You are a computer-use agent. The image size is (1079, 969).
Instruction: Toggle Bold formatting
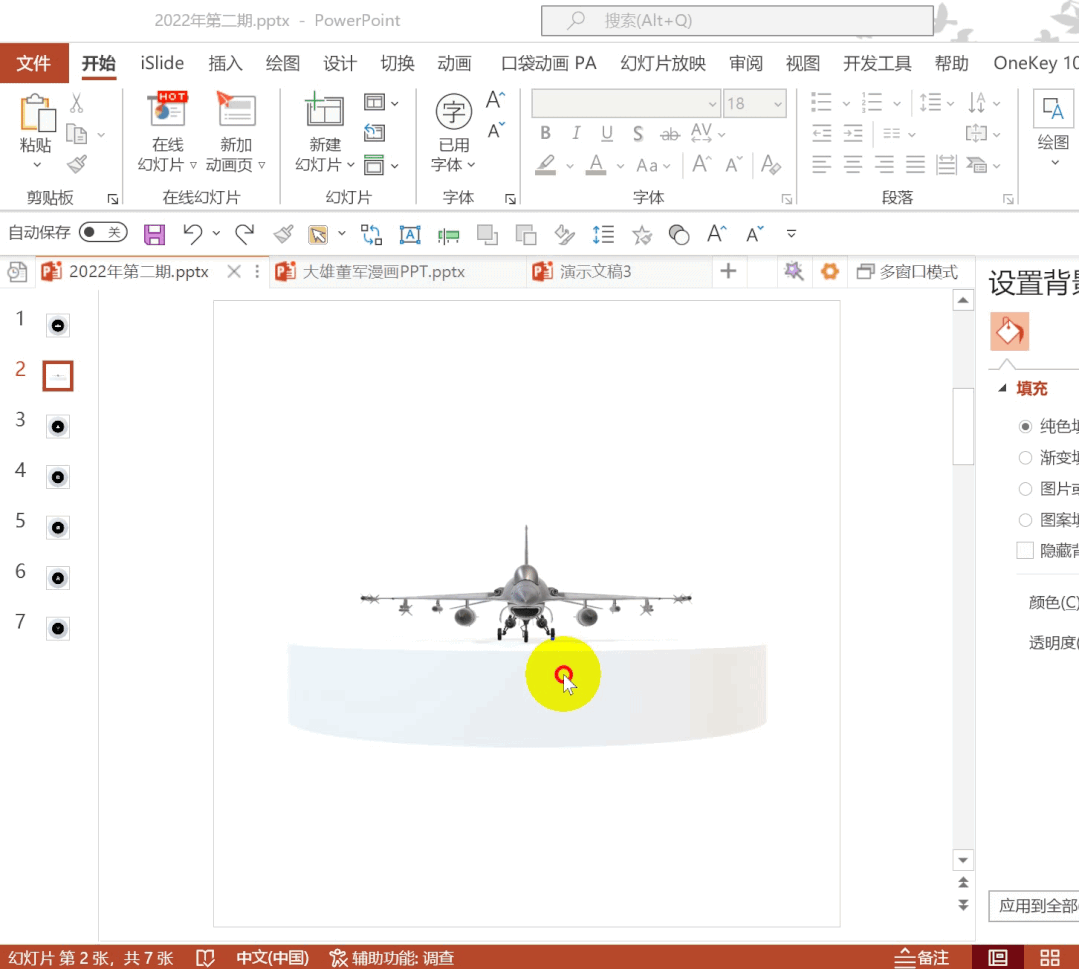coord(546,134)
